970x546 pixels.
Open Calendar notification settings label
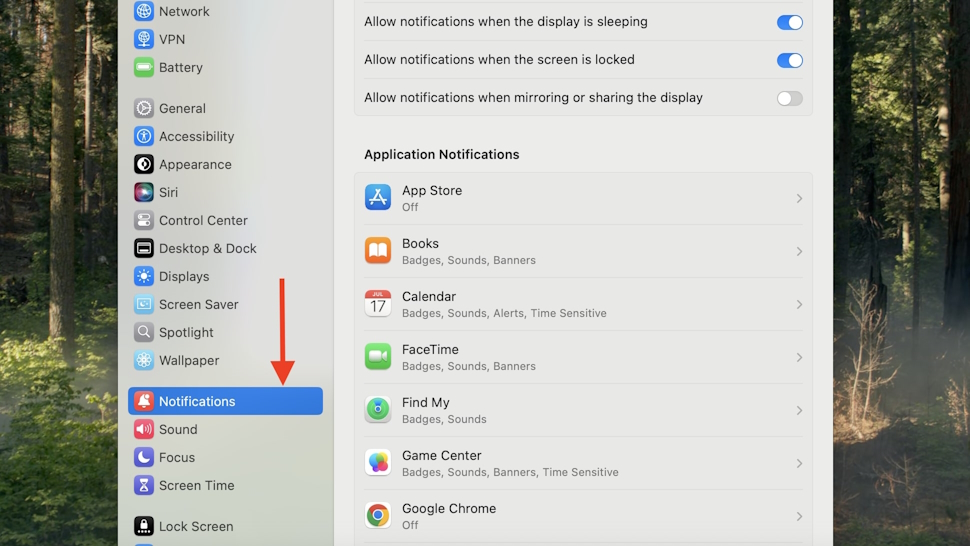[x=429, y=296]
